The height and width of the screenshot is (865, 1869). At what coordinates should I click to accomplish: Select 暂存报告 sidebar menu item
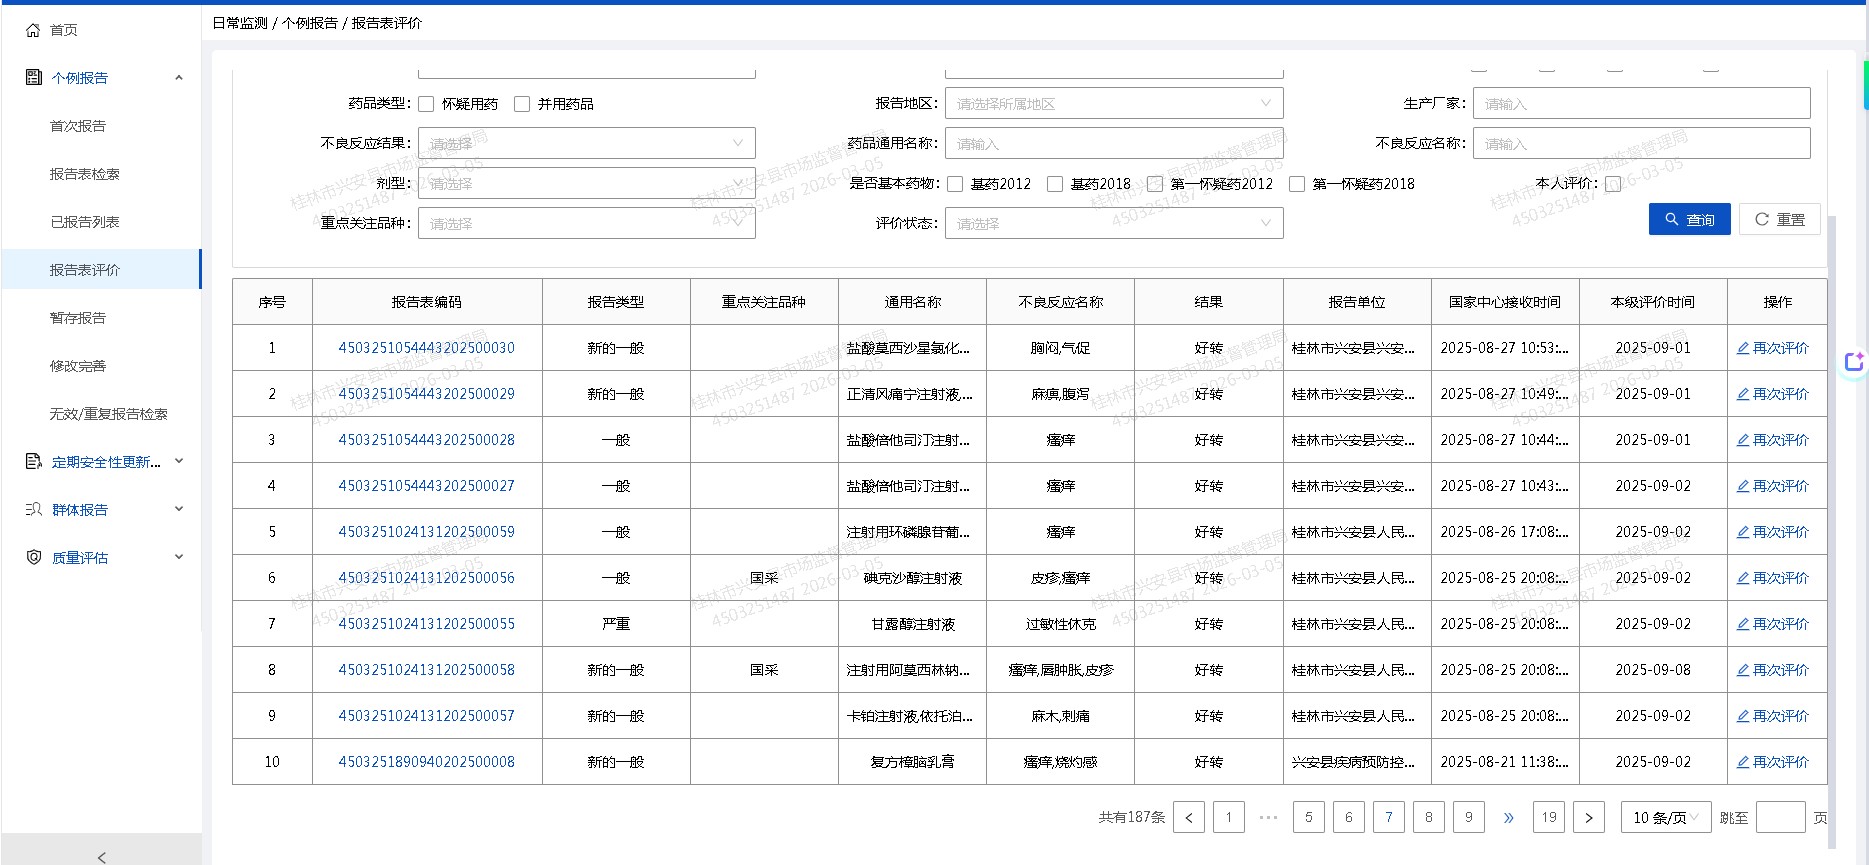[x=78, y=318]
